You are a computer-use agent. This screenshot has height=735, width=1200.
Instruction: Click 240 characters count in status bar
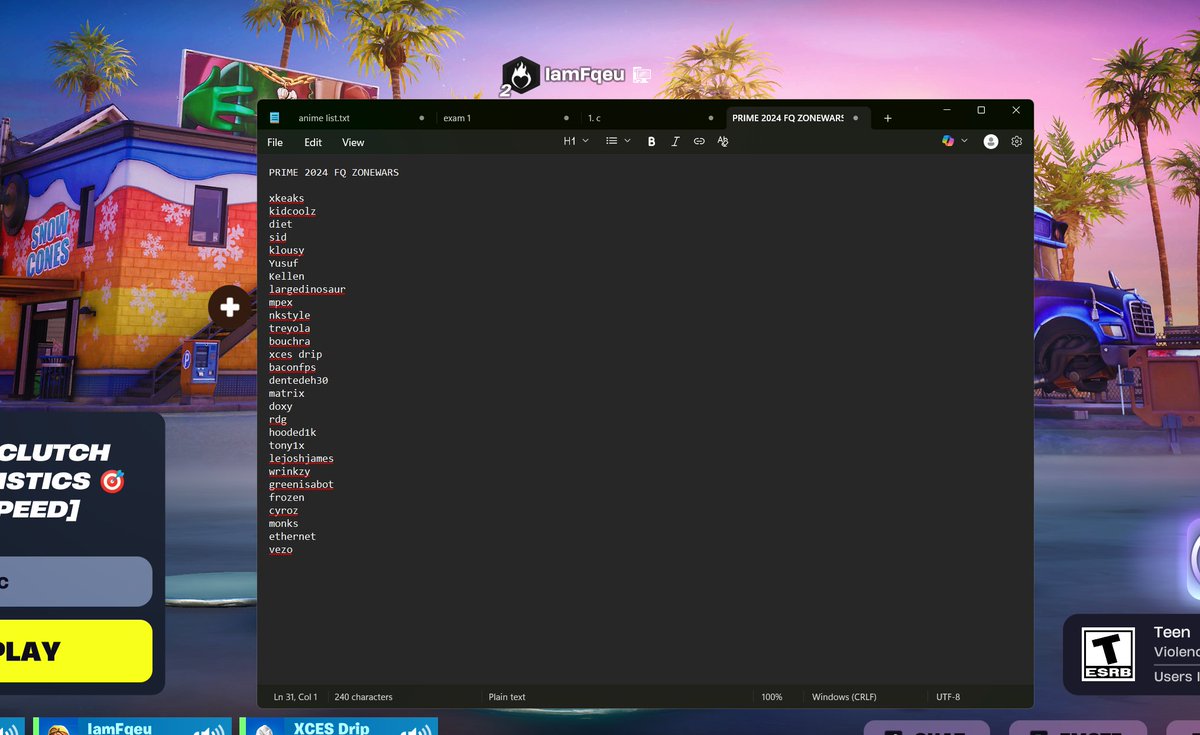pos(363,697)
